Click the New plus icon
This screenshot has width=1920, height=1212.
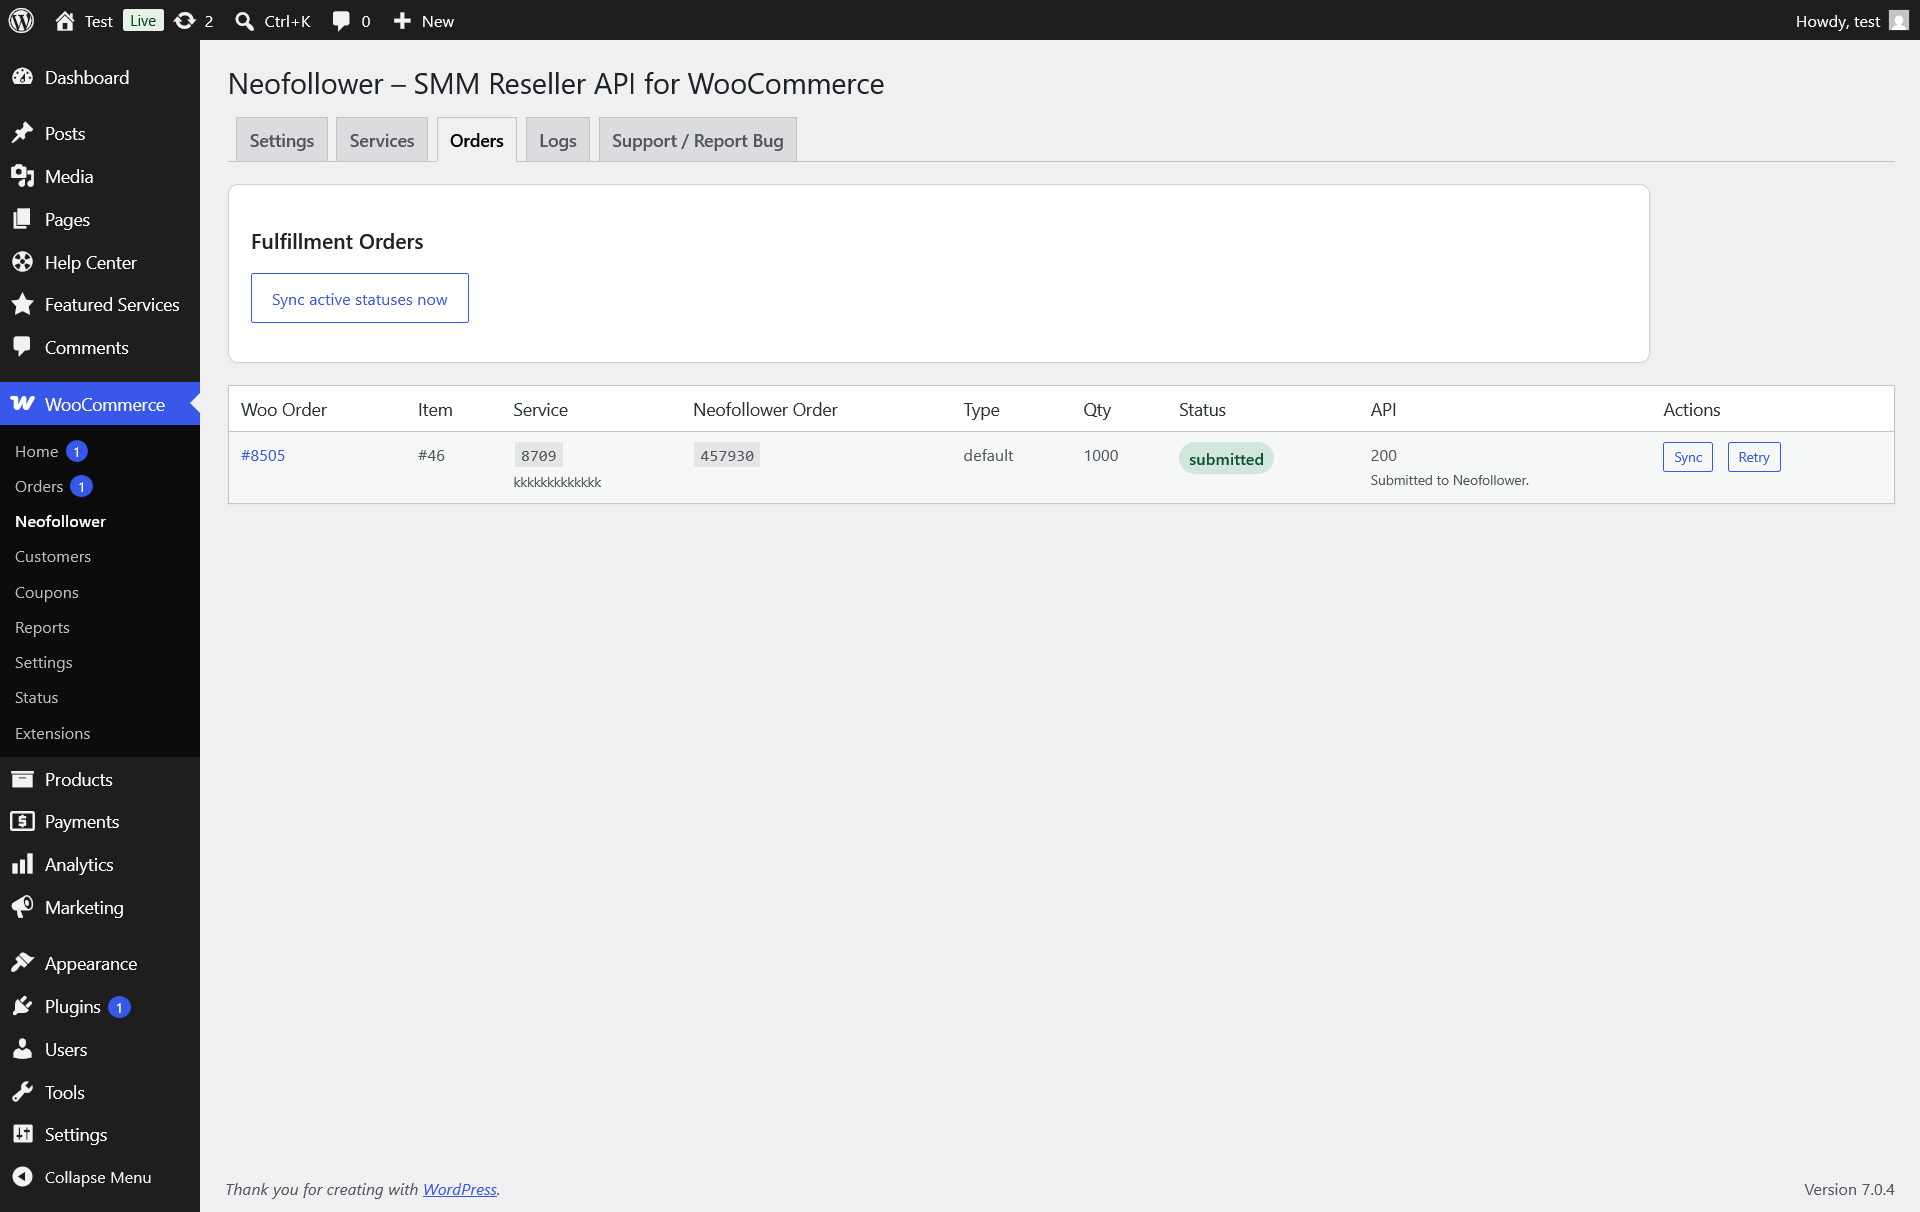point(402,21)
